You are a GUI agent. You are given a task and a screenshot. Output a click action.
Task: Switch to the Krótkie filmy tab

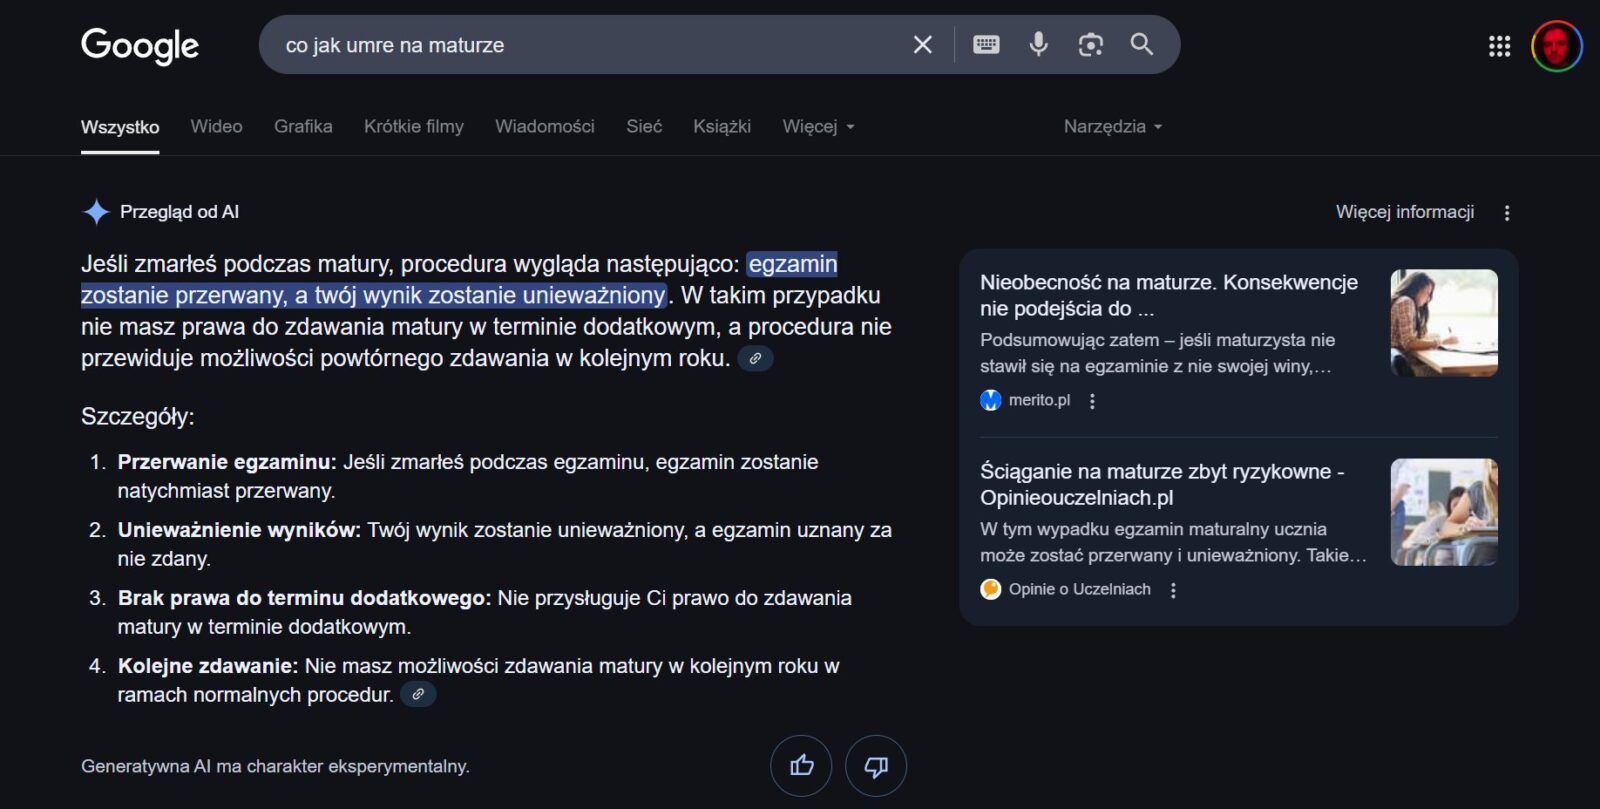pos(414,127)
